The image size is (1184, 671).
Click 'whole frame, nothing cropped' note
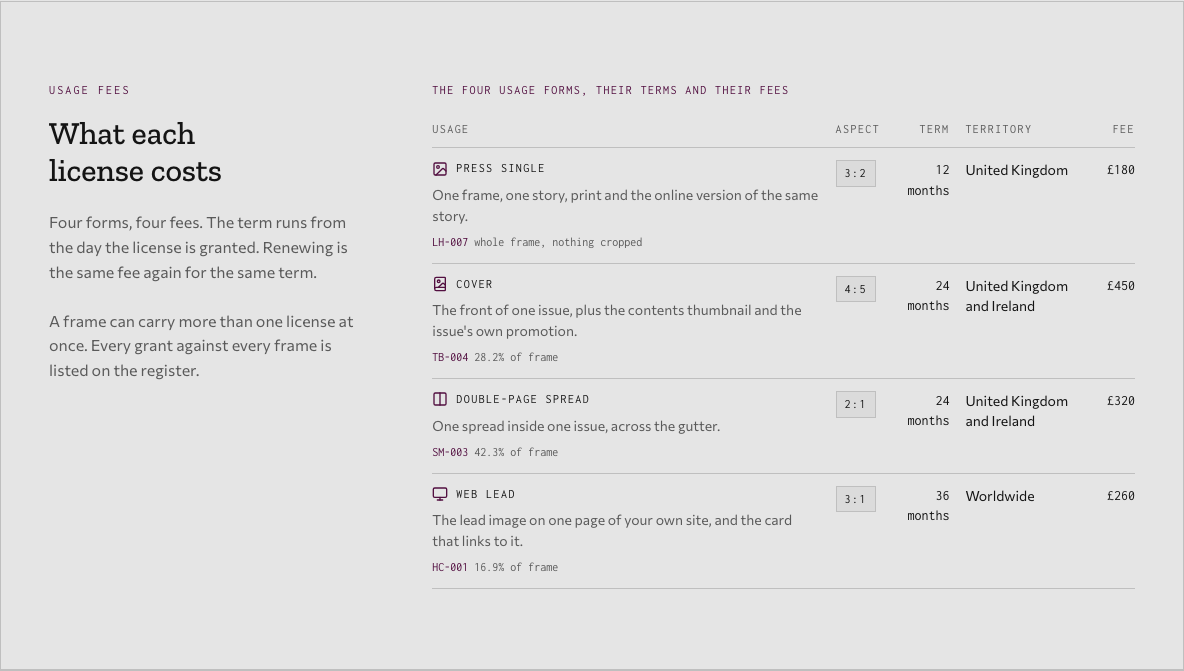(558, 242)
